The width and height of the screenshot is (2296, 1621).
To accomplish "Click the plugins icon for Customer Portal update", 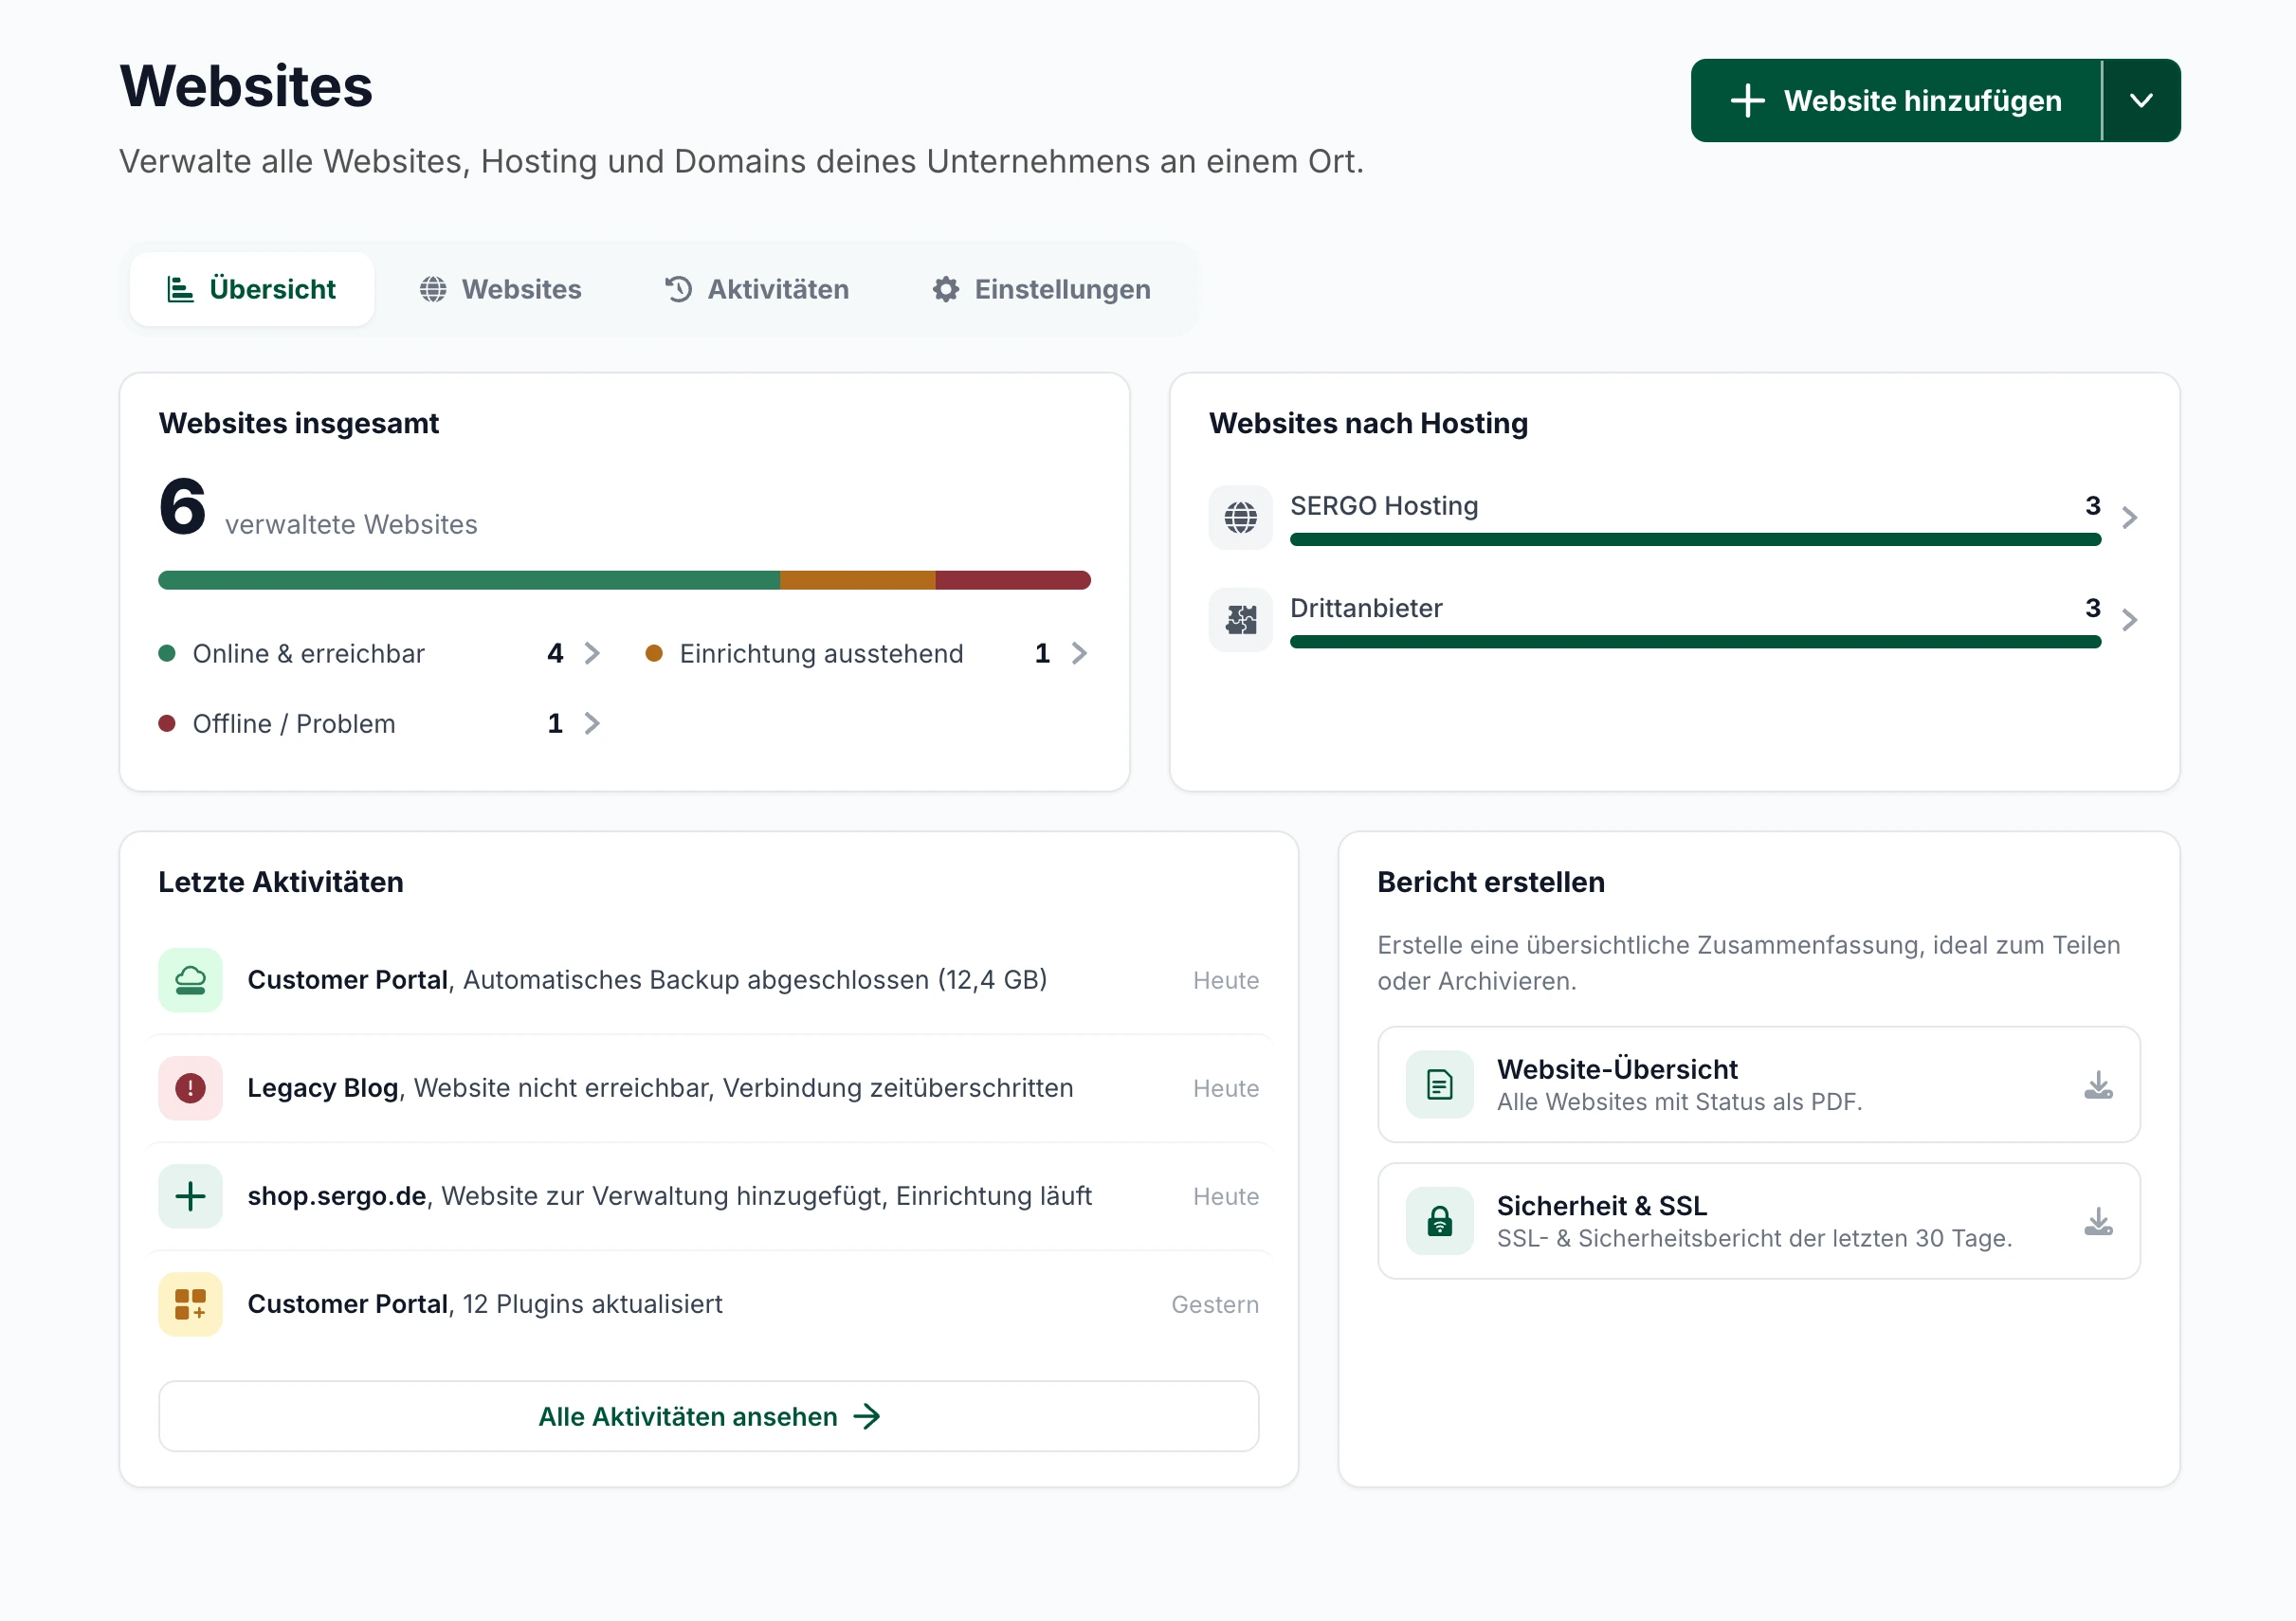I will [x=190, y=1304].
